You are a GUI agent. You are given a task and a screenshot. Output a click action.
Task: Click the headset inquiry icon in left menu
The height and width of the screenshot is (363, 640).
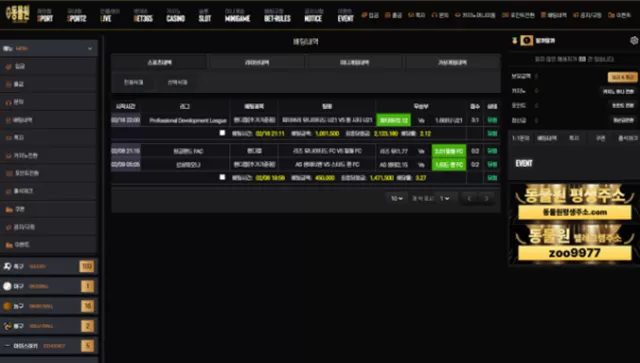(8, 102)
